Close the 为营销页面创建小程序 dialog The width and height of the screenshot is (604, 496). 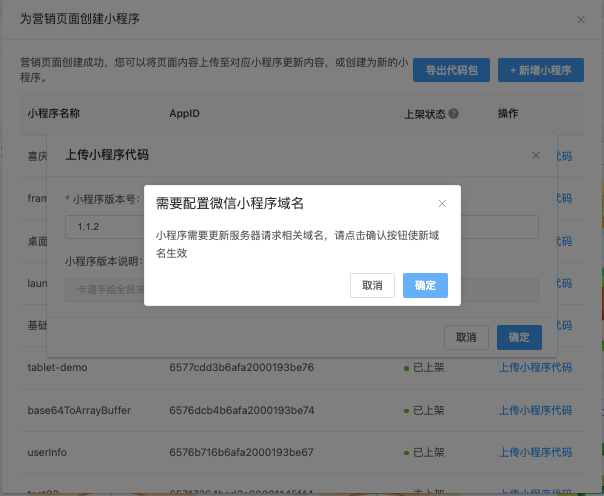581,19
